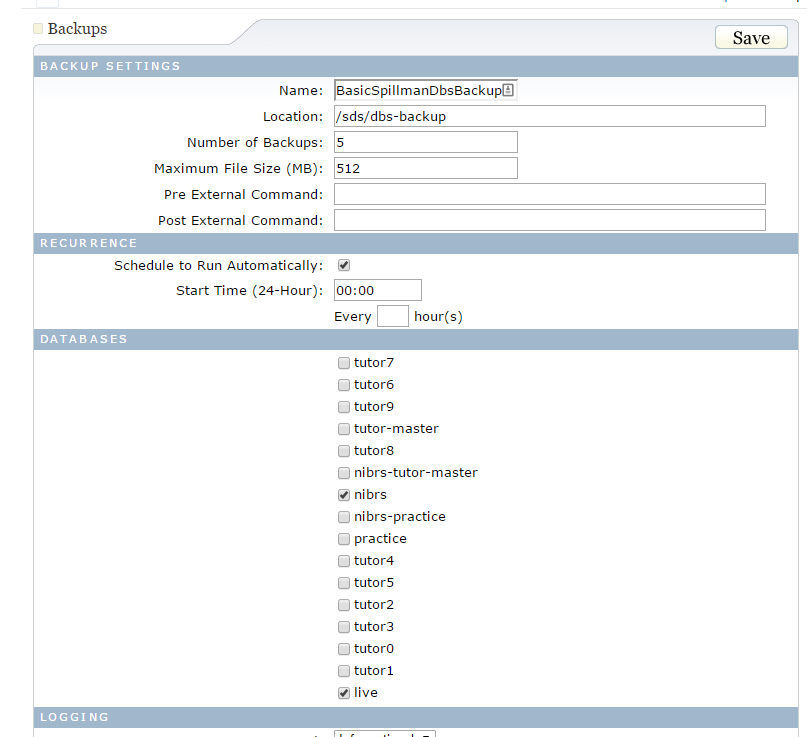Click the Location input field
The width and height of the screenshot is (807, 737).
[x=549, y=116]
